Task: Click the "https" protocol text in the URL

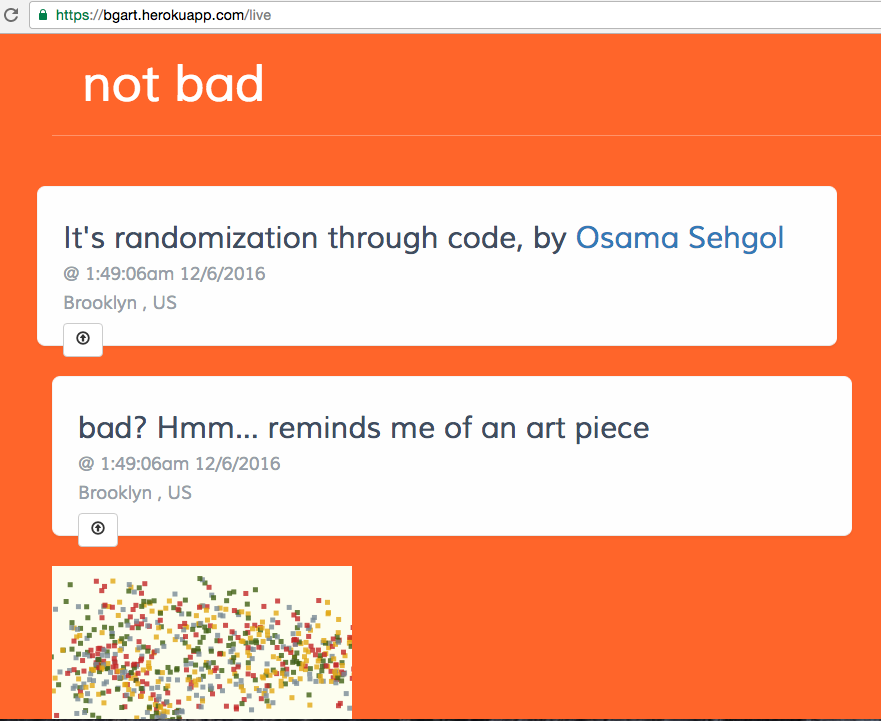Action: pos(72,16)
